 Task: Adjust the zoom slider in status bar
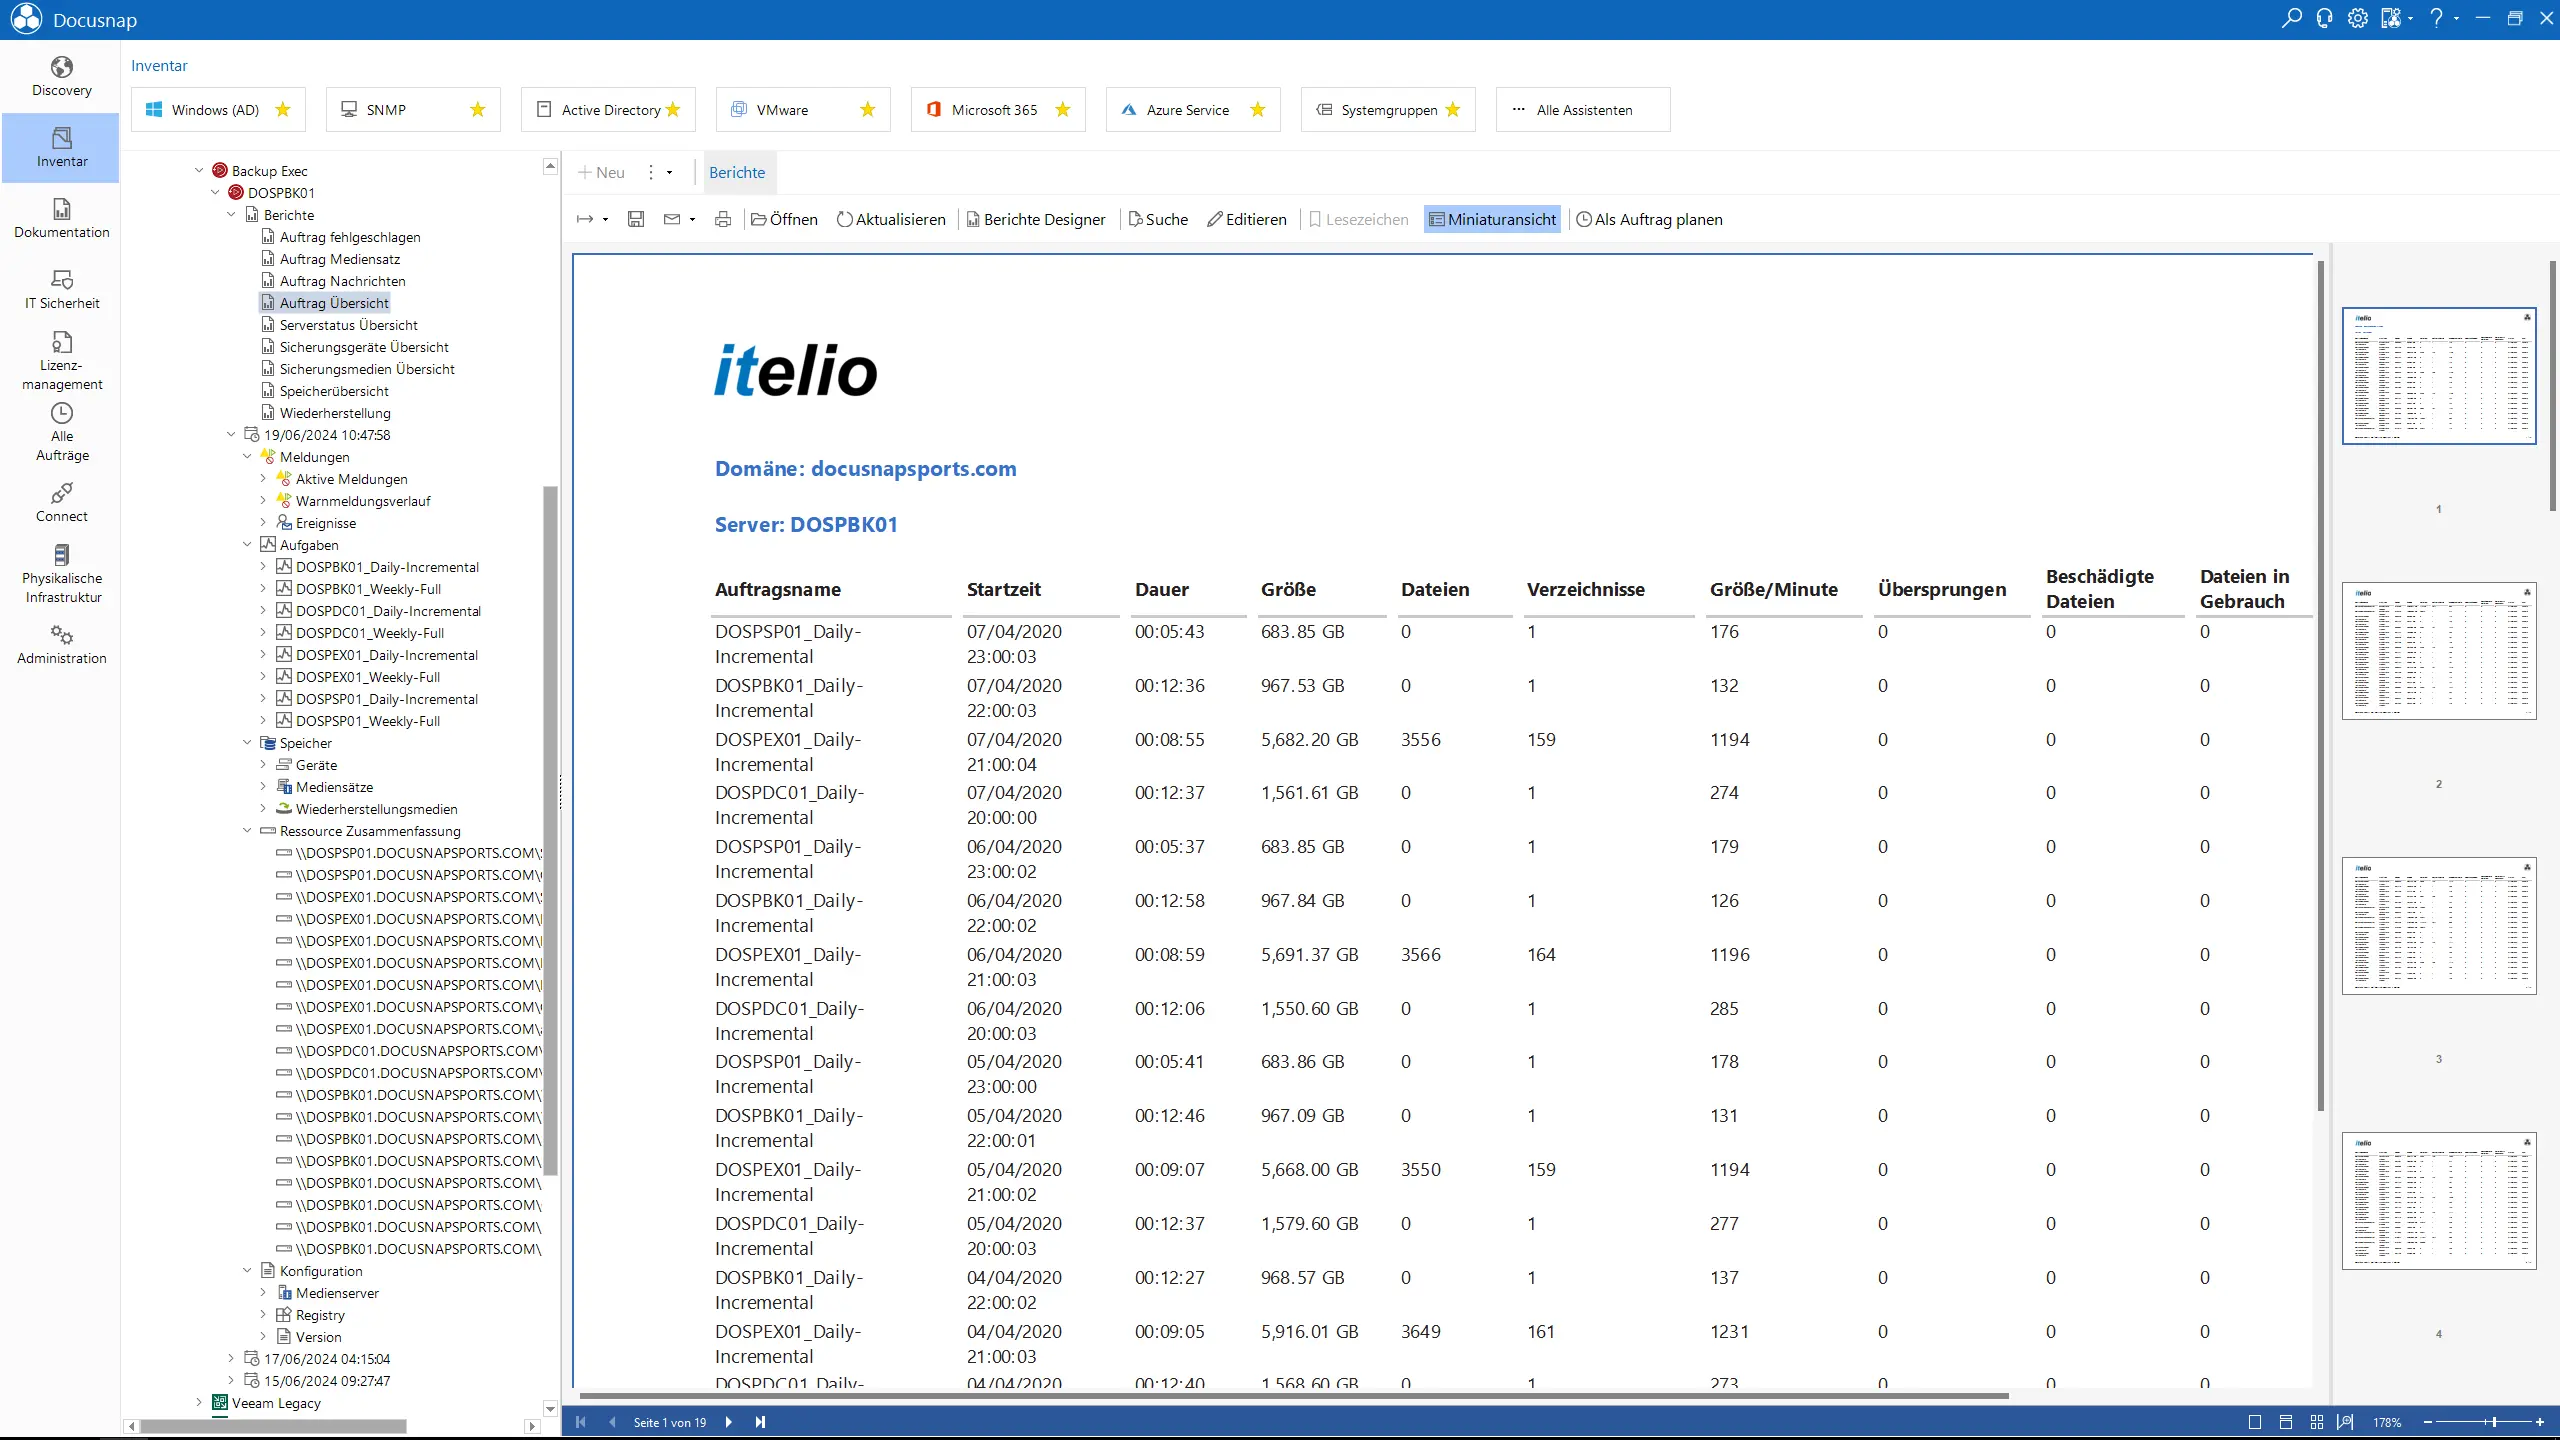(x=2494, y=1422)
